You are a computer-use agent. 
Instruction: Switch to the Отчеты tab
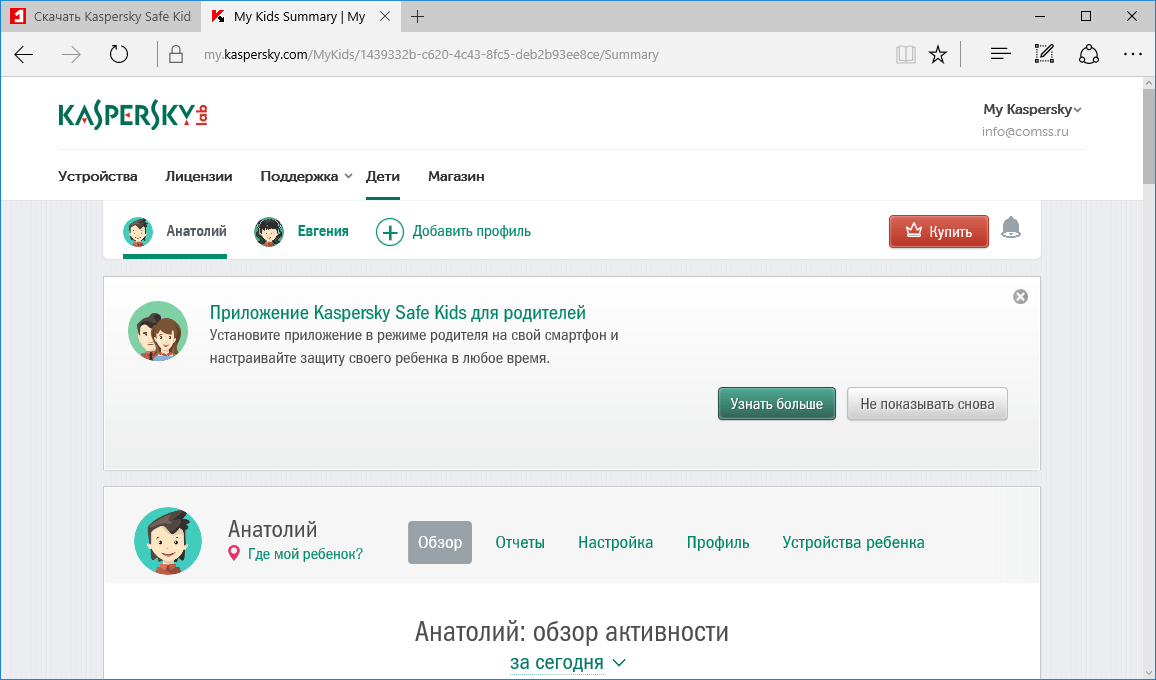519,542
